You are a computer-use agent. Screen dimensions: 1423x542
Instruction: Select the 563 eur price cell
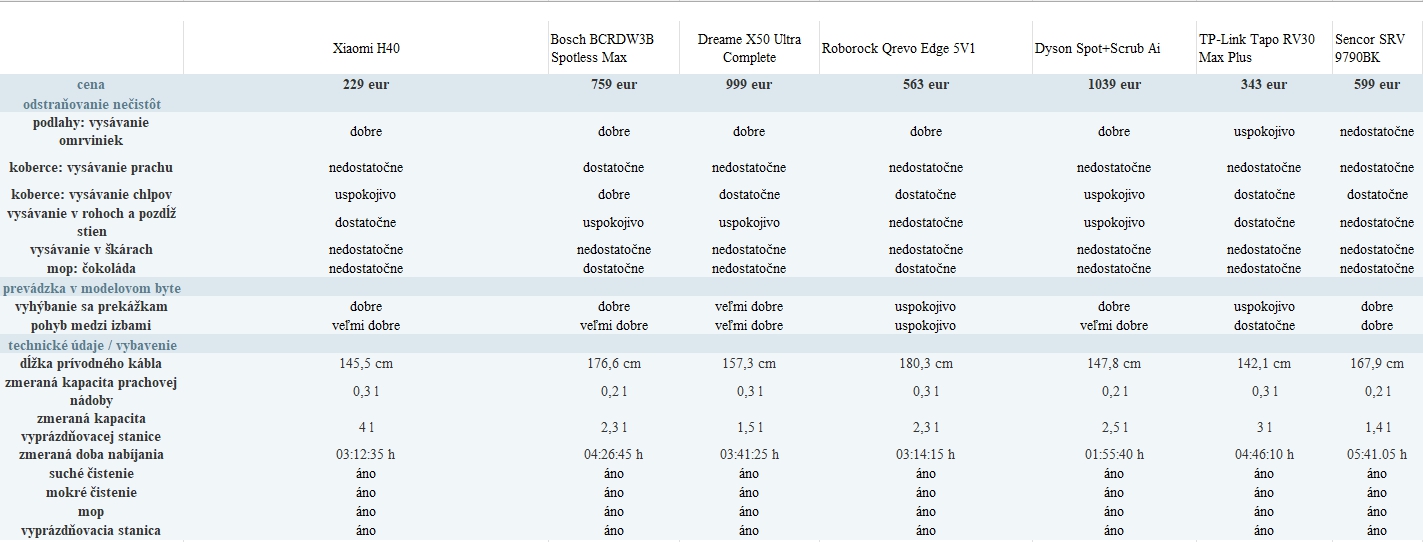coord(926,85)
